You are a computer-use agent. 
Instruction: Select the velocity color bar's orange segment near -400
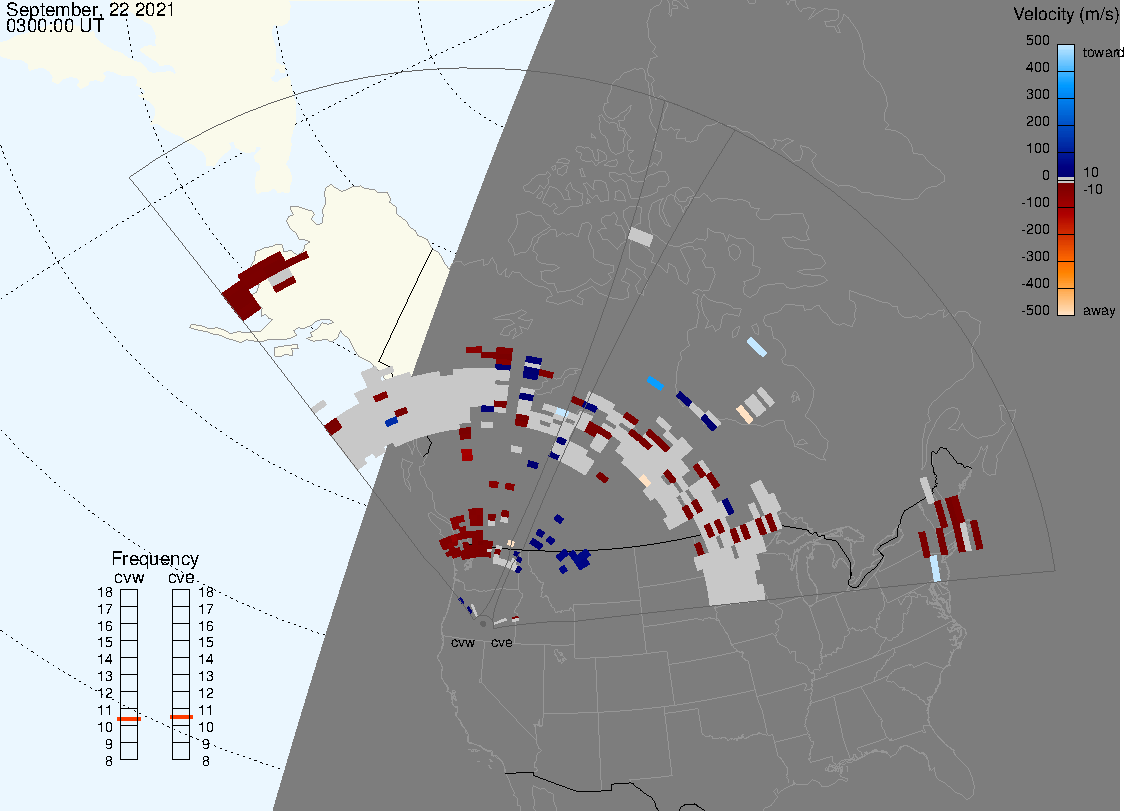coord(1066,274)
